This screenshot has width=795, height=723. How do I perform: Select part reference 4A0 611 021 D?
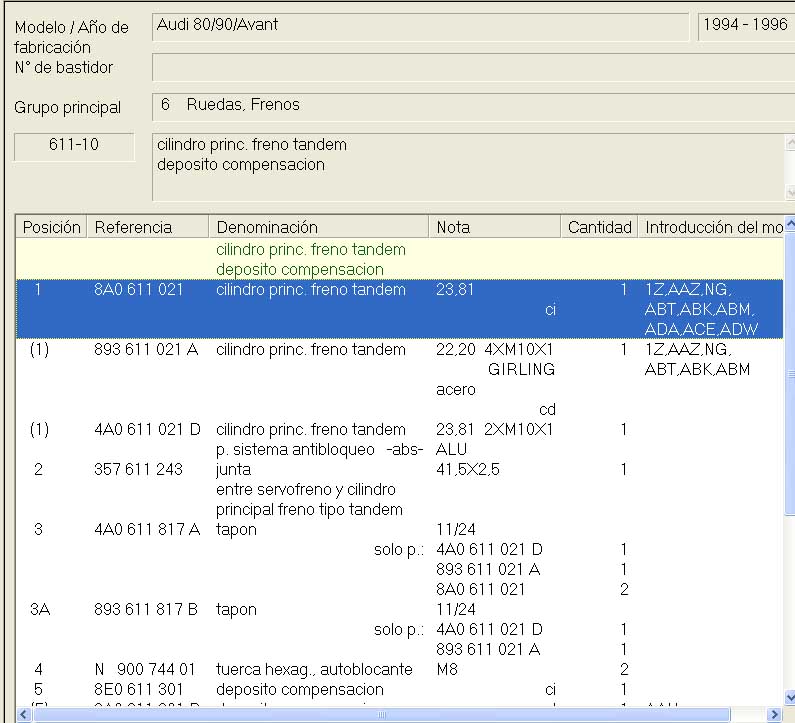[x=148, y=429]
